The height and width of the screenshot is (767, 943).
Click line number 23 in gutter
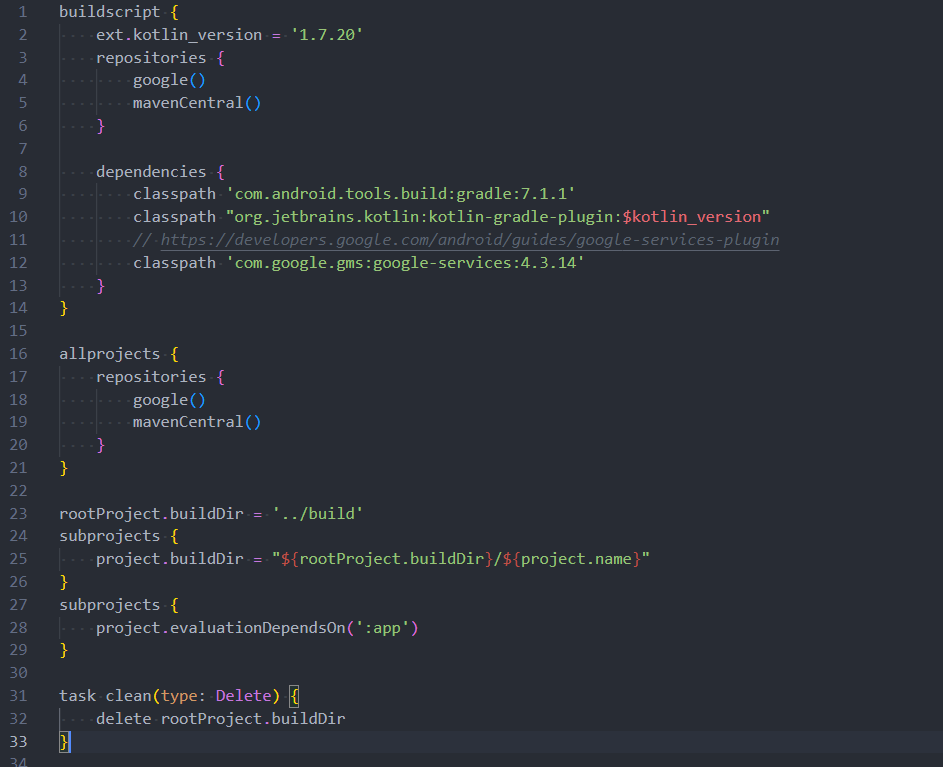tap(19, 514)
